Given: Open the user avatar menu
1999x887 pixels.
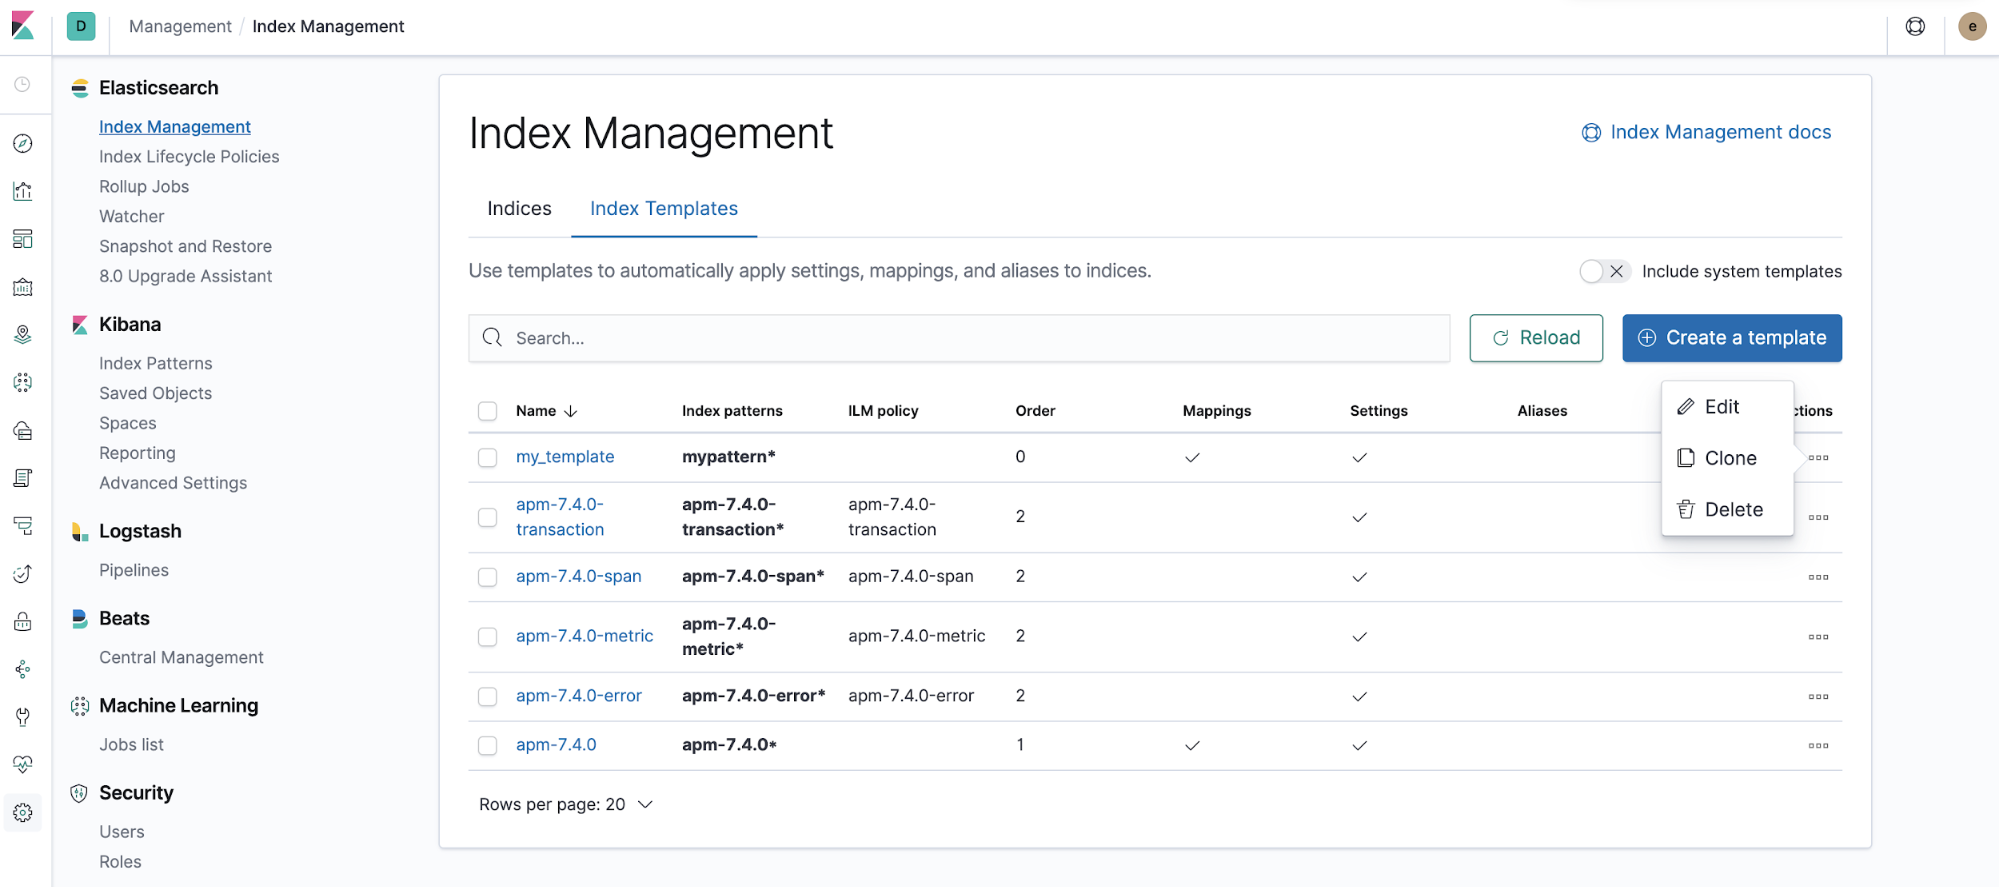Looking at the screenshot, I should point(1972,27).
